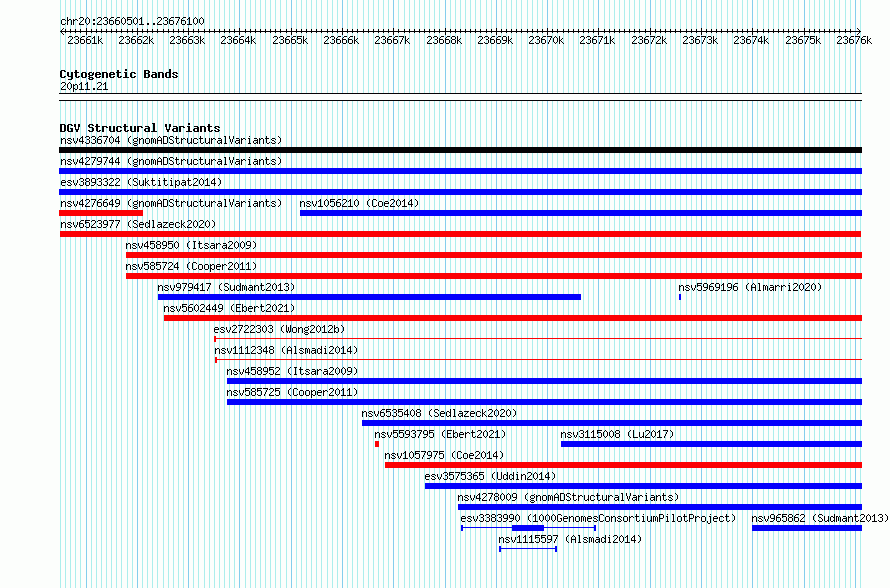890x588 pixels.
Task: Click the 23672k ruler position label
Action: (x=649, y=40)
